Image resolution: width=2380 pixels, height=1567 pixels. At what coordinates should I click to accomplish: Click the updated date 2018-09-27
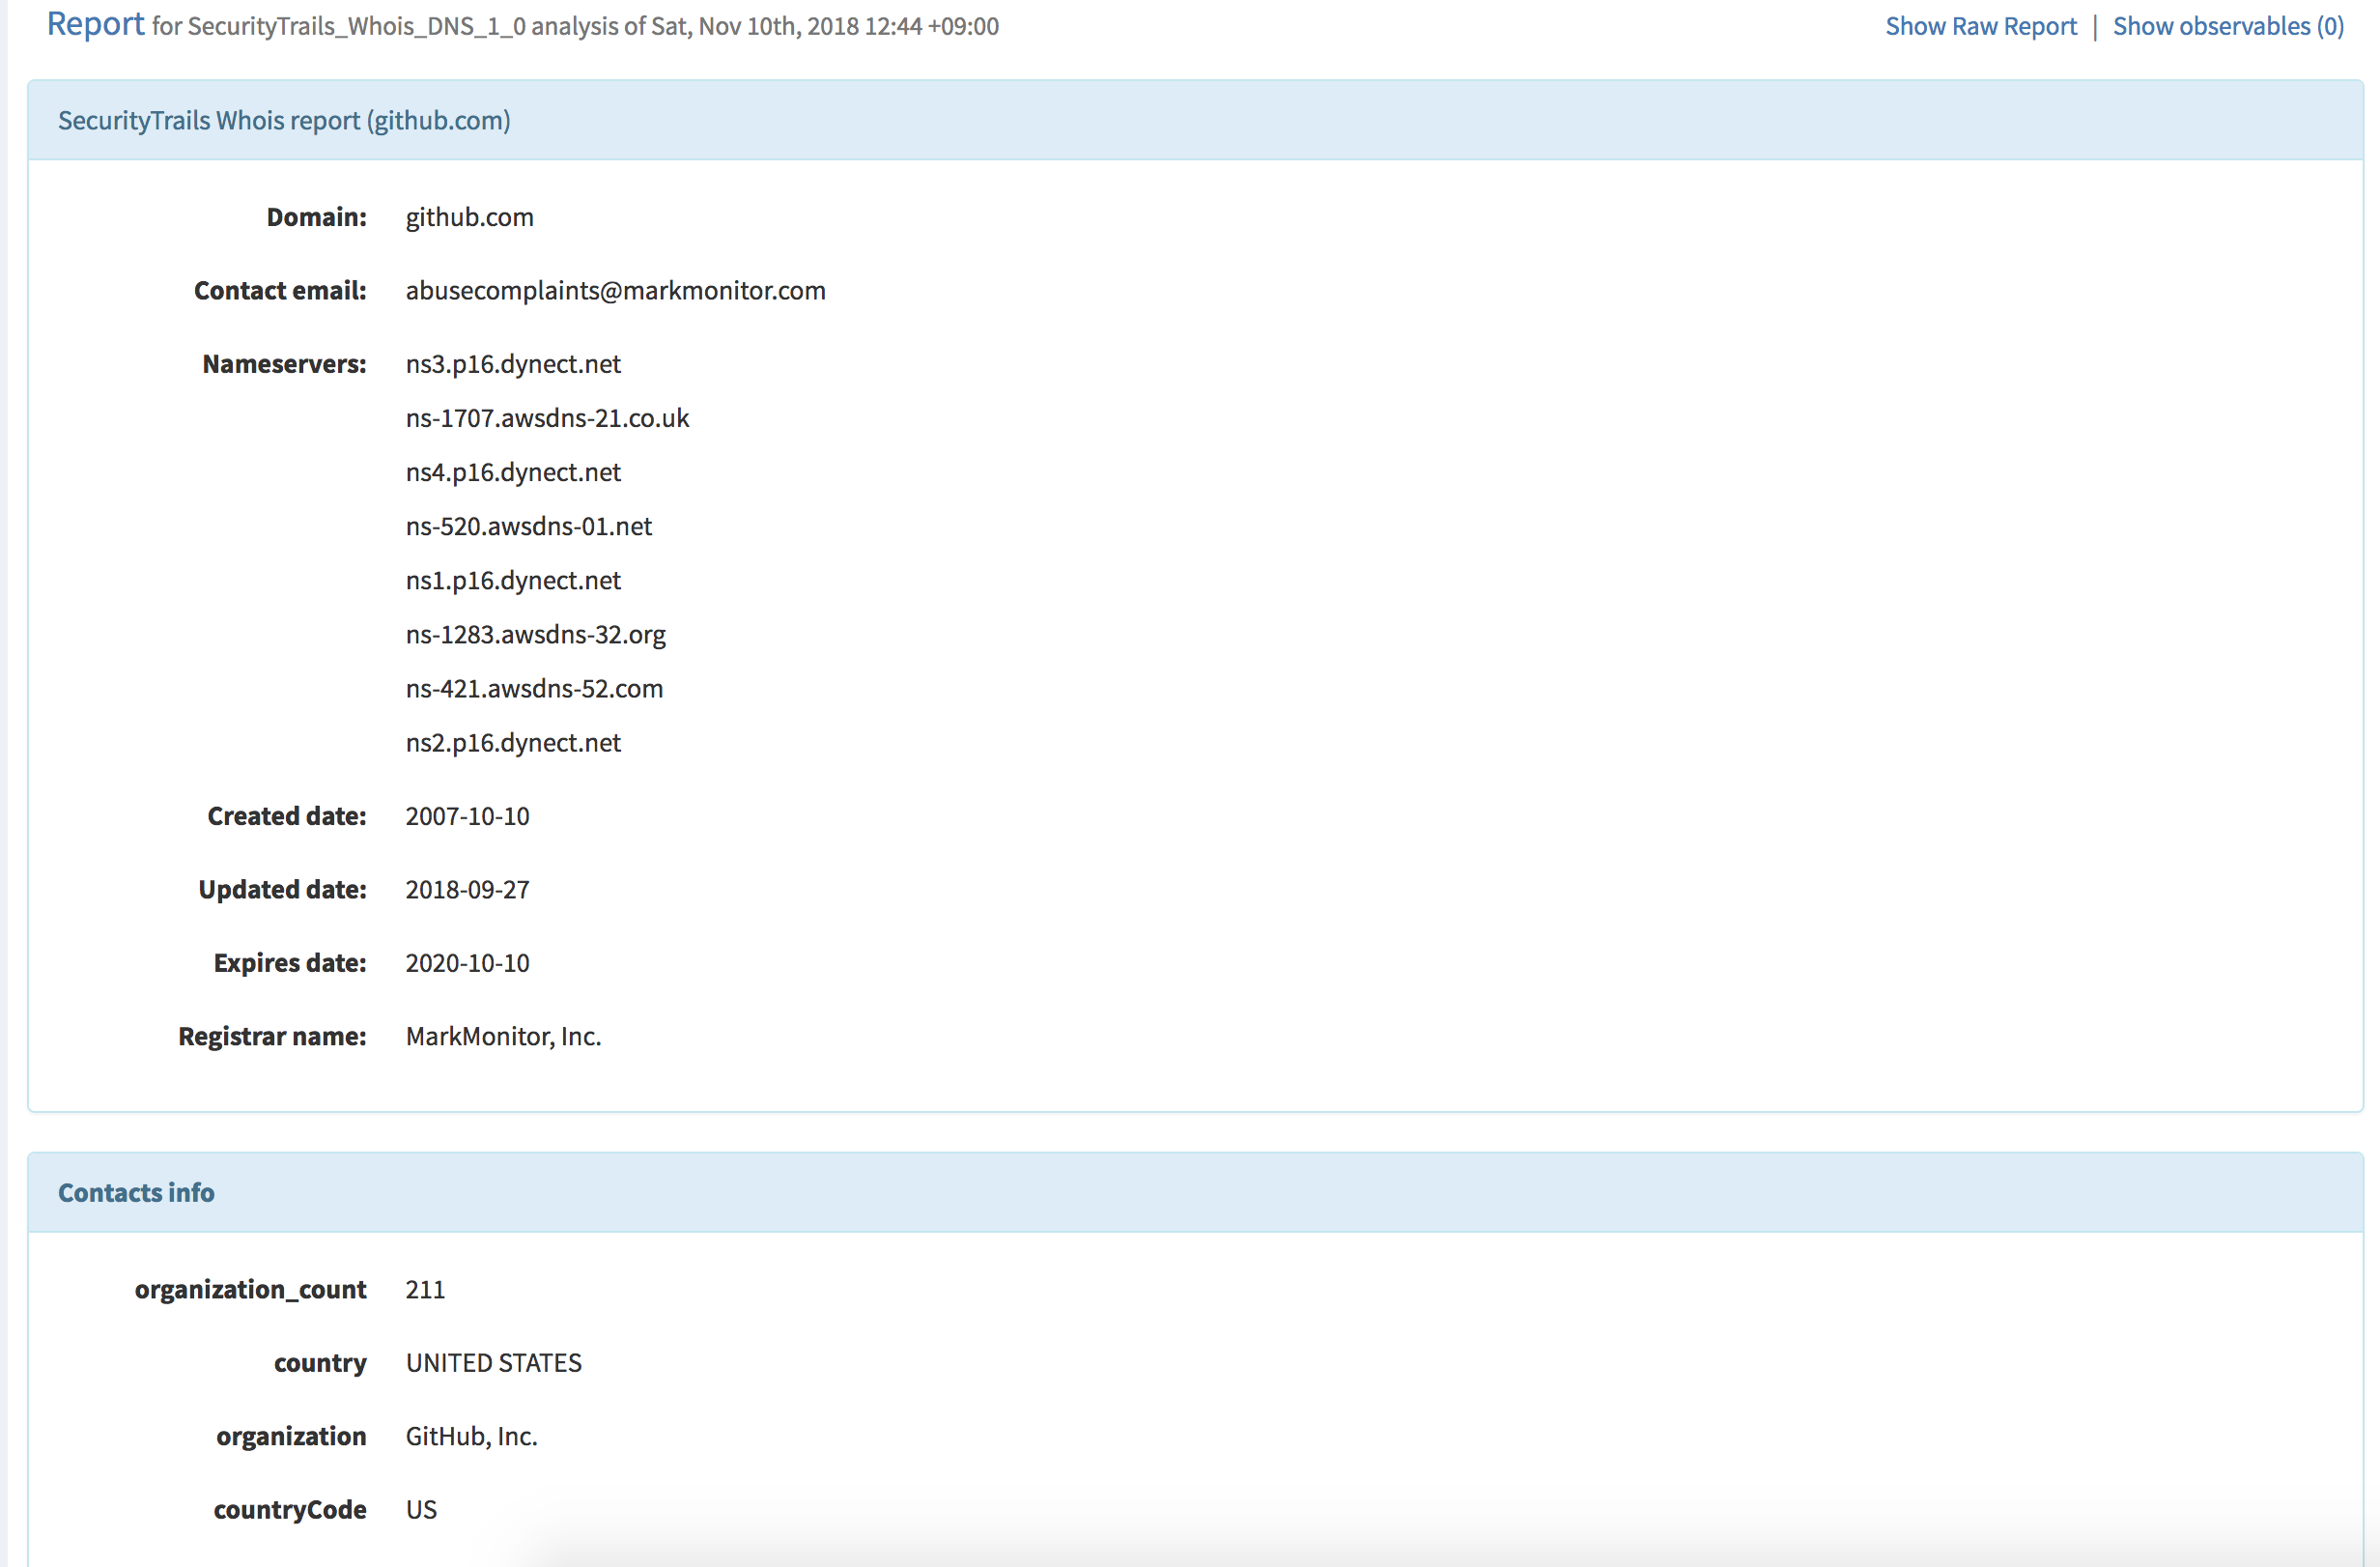click(x=467, y=889)
